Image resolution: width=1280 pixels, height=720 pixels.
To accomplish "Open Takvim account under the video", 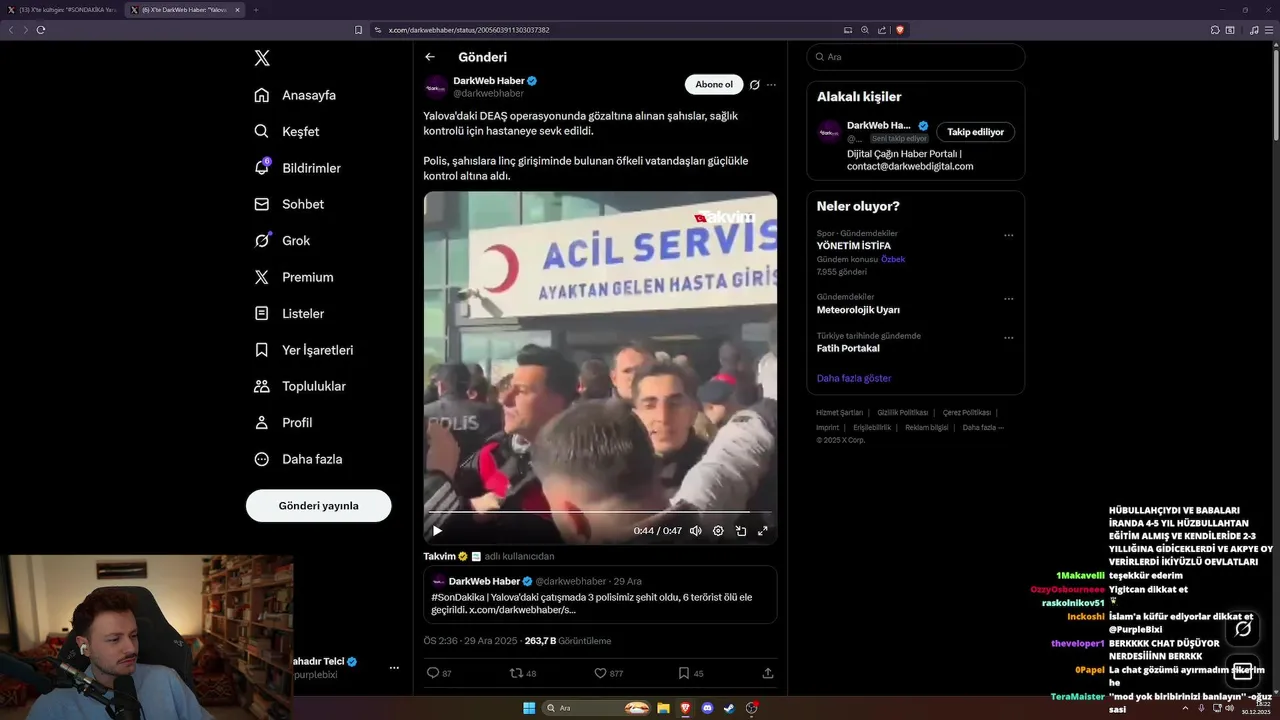I will [x=440, y=556].
